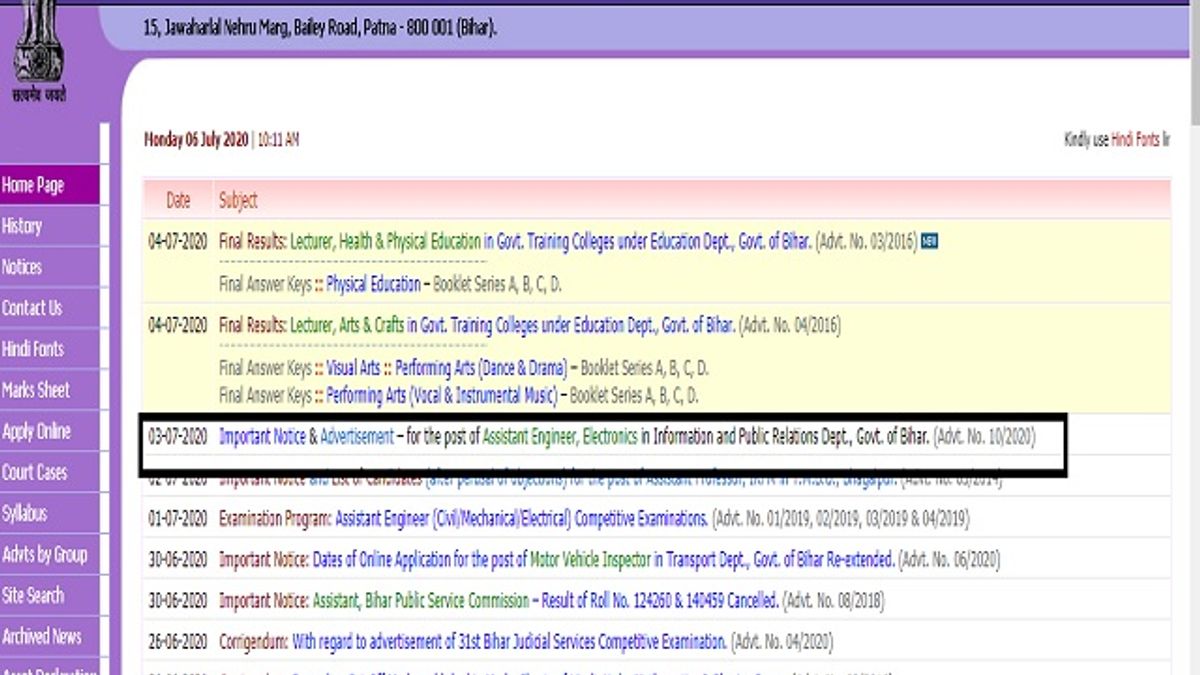This screenshot has width=1200, height=675.
Task: Click the Patna address text in header
Action: [x=320, y=28]
